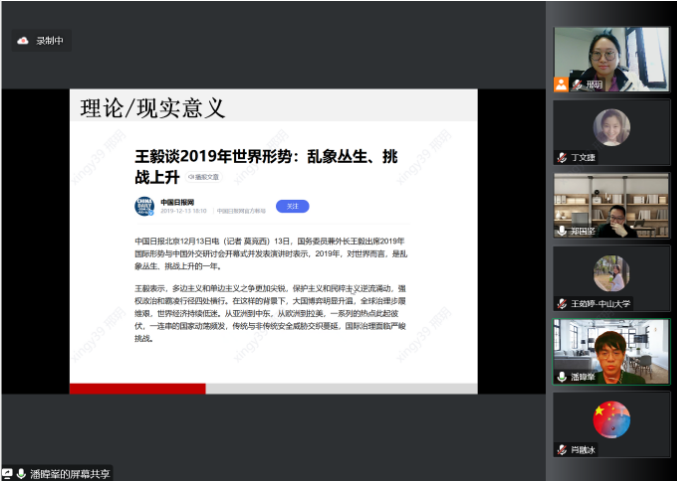This screenshot has height=483, width=677.
Task: Click microphone icon beside 郑国坚
Action: (562, 231)
